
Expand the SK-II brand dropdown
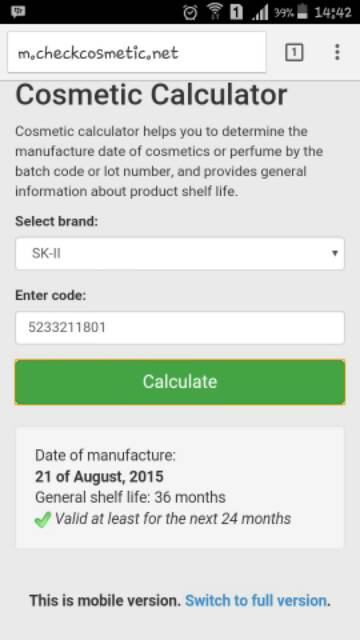pos(180,254)
